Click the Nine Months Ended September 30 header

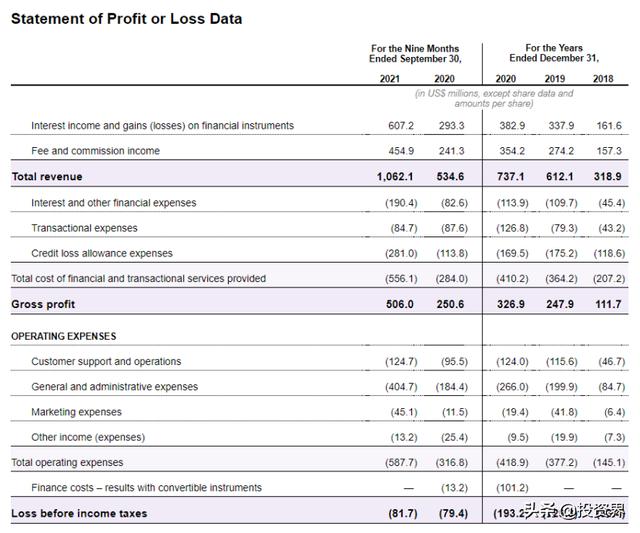414,53
